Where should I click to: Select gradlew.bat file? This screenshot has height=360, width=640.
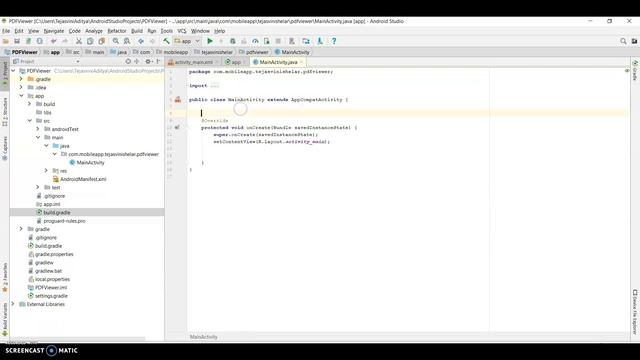[x=45, y=271]
